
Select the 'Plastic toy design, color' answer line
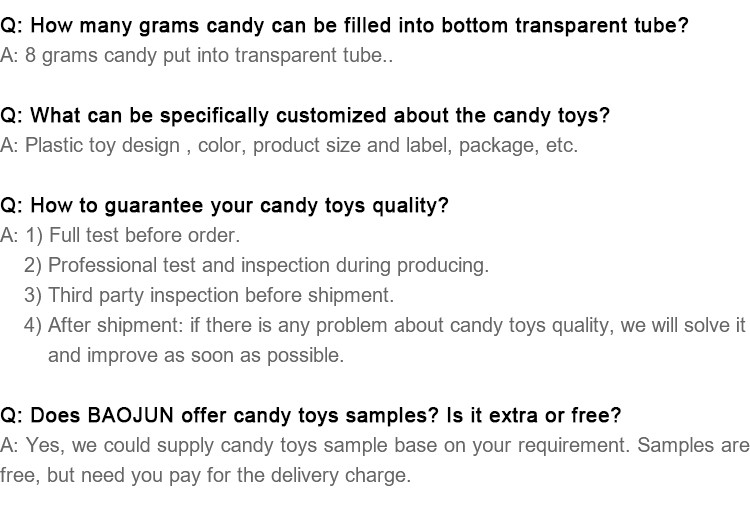click(289, 145)
